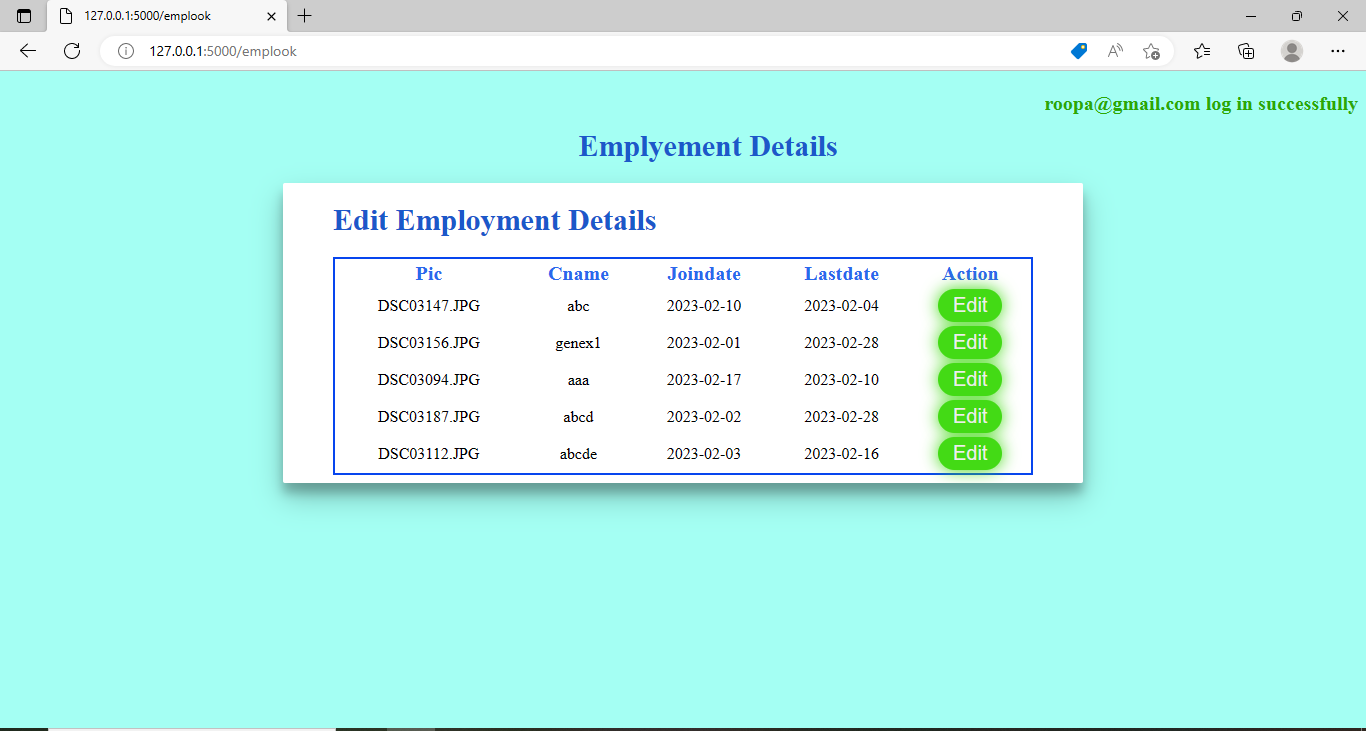Click the shopping coupon tag icon
This screenshot has width=1366, height=731.
(x=1078, y=51)
